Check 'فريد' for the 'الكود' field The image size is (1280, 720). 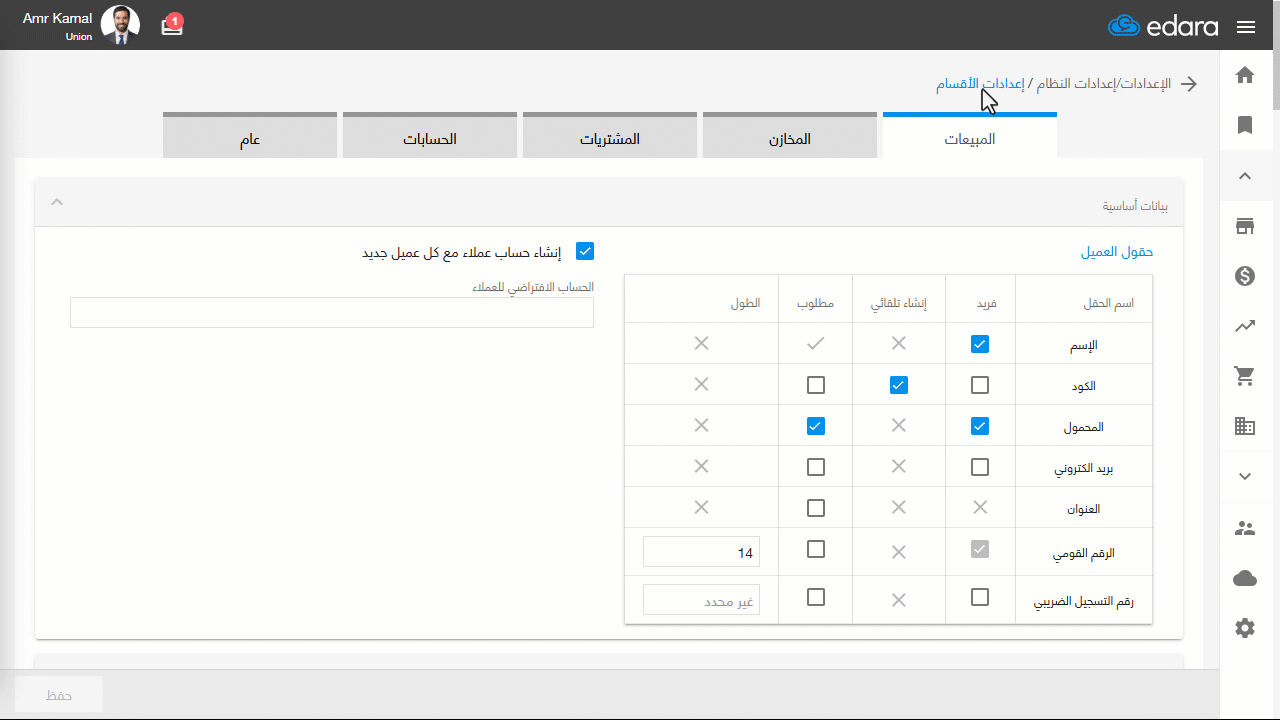point(980,385)
